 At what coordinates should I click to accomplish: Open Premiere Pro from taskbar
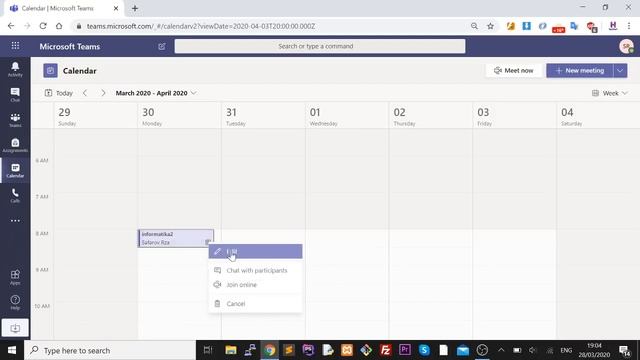point(405,350)
